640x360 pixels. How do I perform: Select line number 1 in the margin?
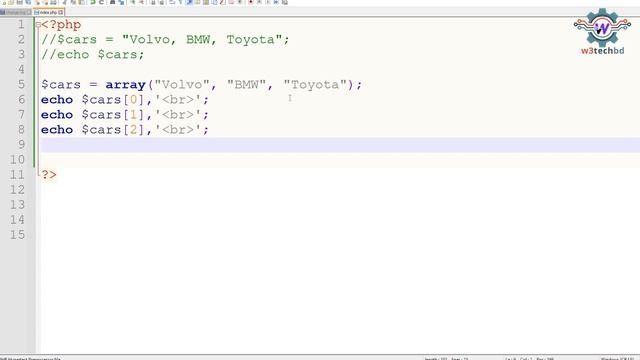(x=21, y=24)
